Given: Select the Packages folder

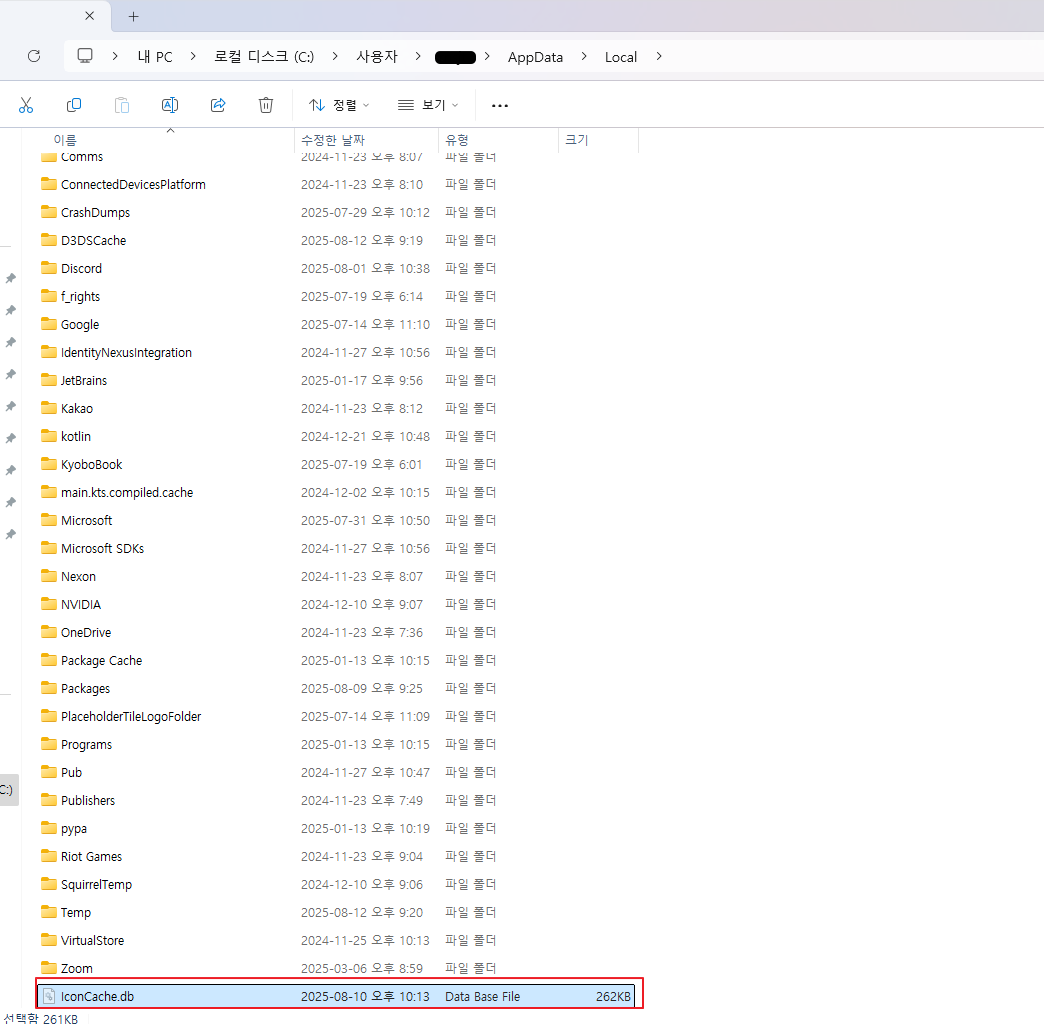Looking at the screenshot, I should (85, 688).
